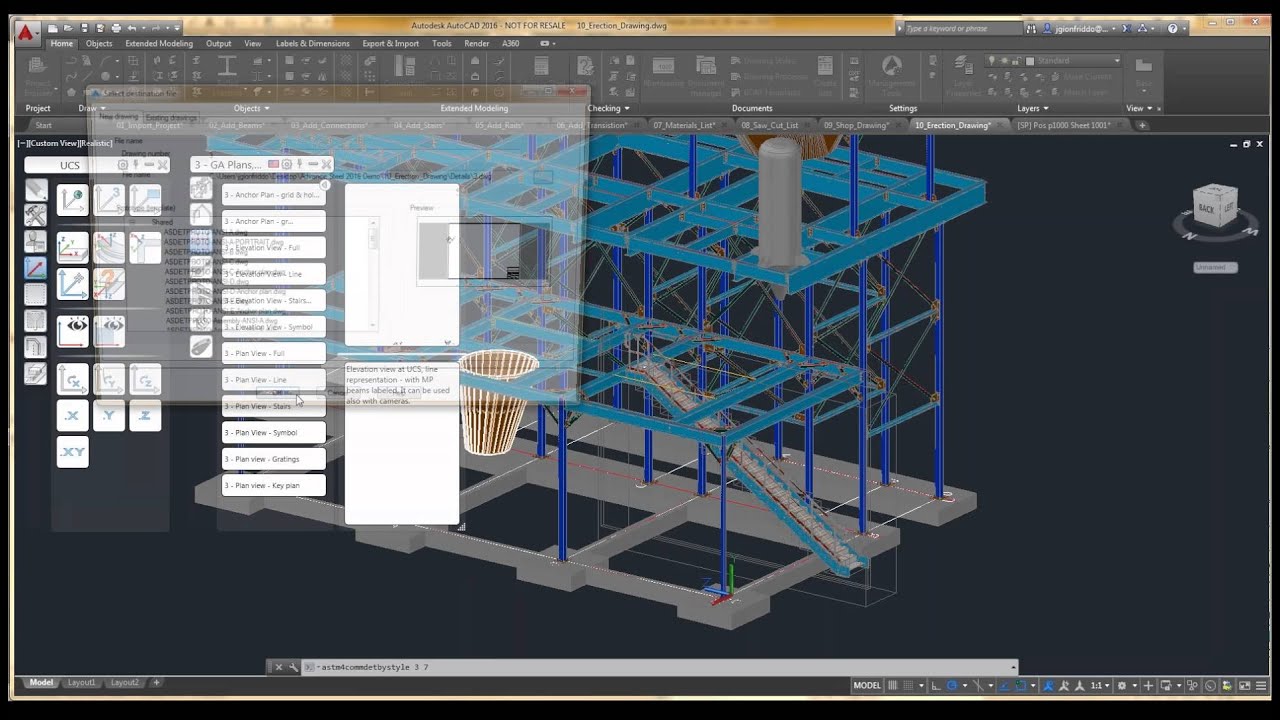Viewport: 1280px width, 720px height.
Task: Click the .XY point filter button
Action: pyautogui.click(x=72, y=452)
